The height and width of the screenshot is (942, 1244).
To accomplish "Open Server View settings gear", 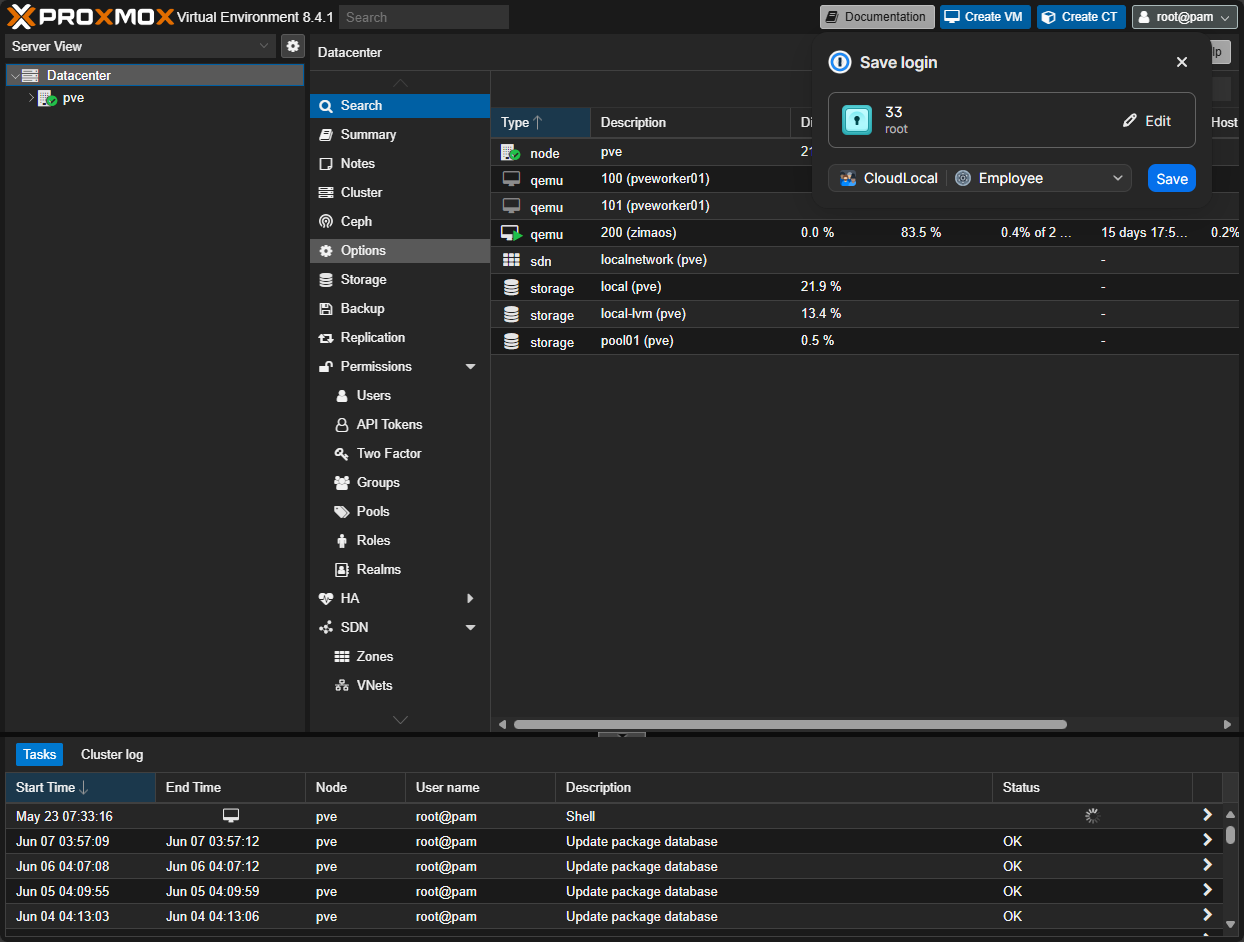I will 292,46.
